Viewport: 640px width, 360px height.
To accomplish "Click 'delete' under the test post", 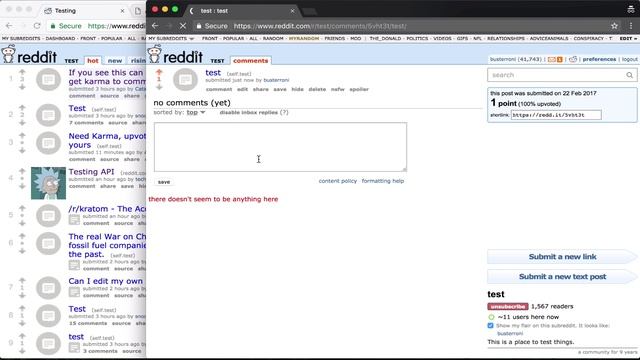I will (317, 89).
